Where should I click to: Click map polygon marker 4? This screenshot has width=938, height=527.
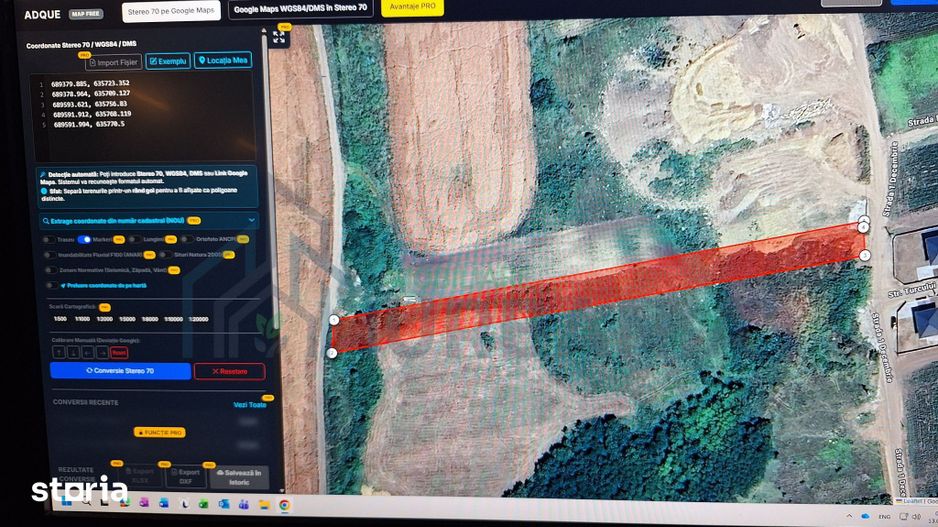pyautogui.click(x=863, y=227)
